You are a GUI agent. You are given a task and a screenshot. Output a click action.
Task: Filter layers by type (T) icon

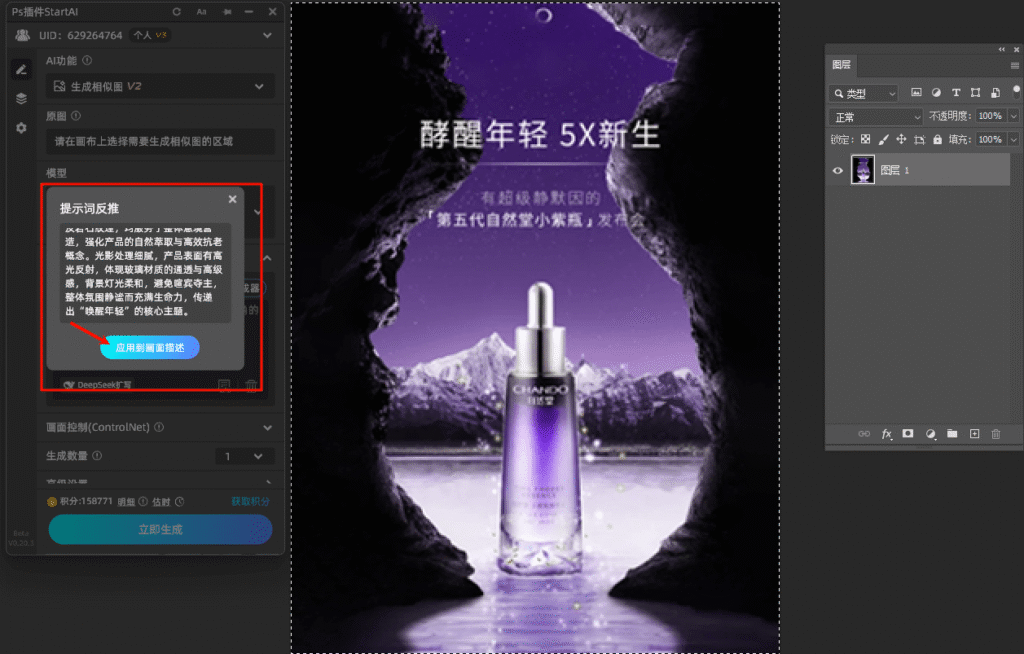tap(955, 93)
